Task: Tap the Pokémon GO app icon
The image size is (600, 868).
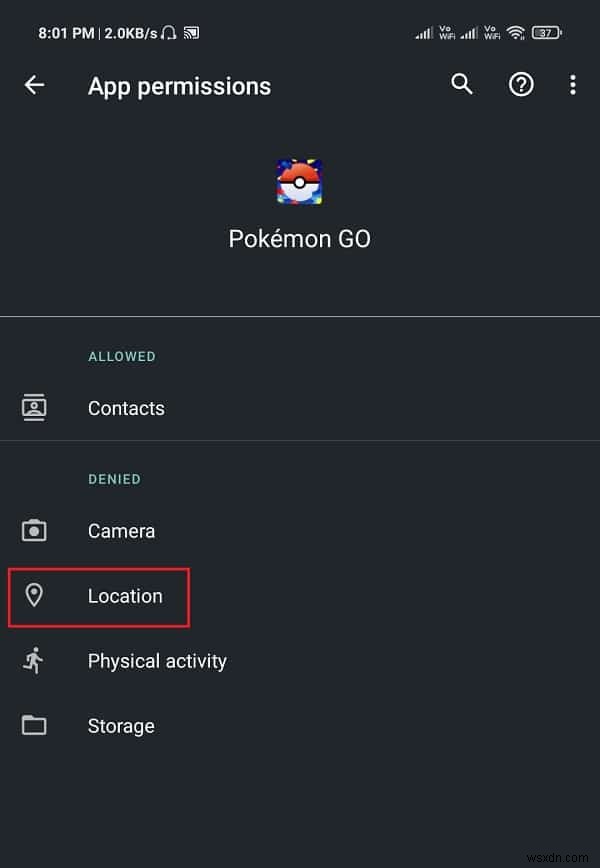Action: point(299,181)
